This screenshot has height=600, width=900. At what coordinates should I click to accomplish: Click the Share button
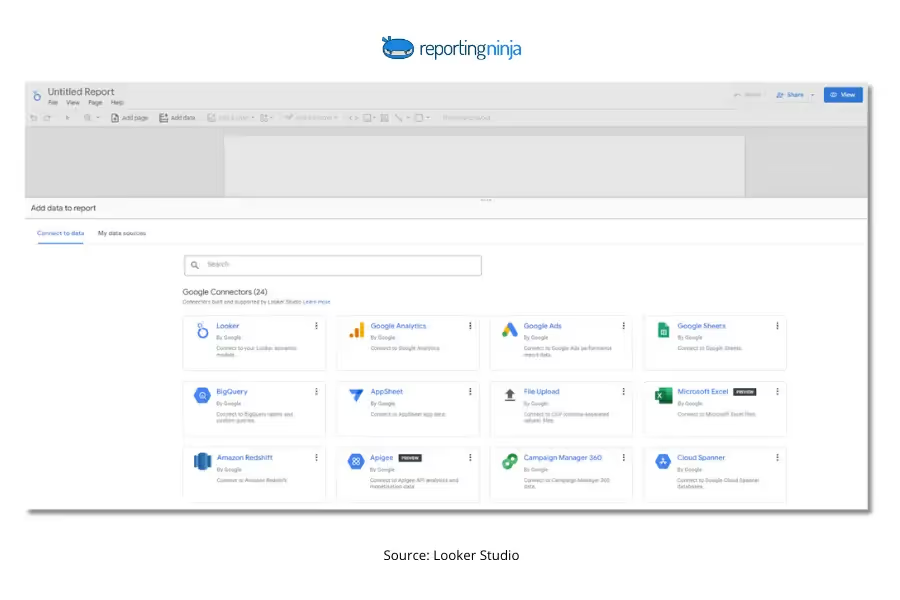(790, 95)
